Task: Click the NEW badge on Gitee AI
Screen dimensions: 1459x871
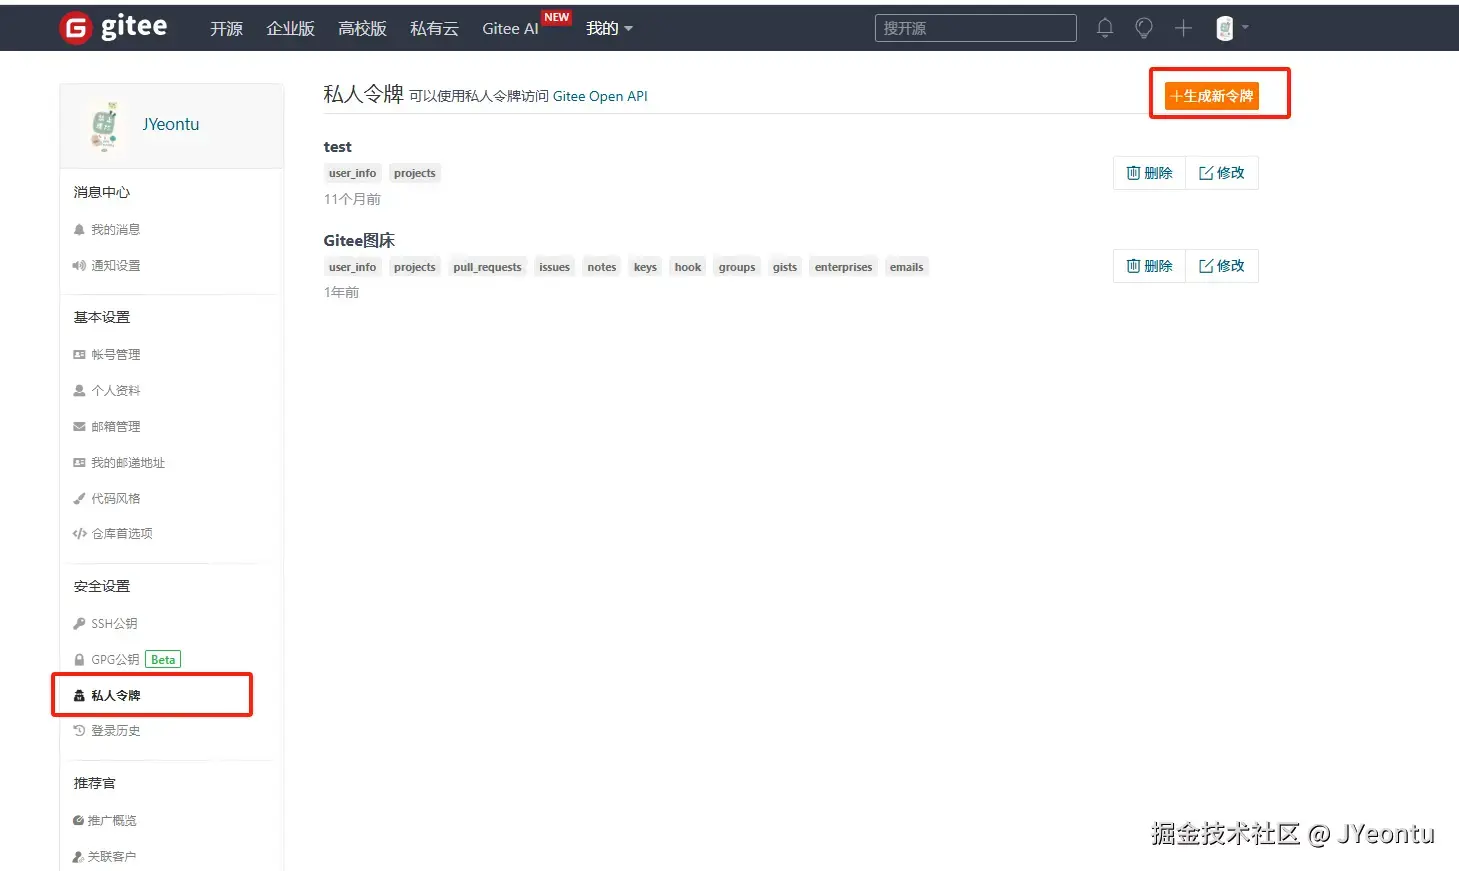Action: [557, 17]
